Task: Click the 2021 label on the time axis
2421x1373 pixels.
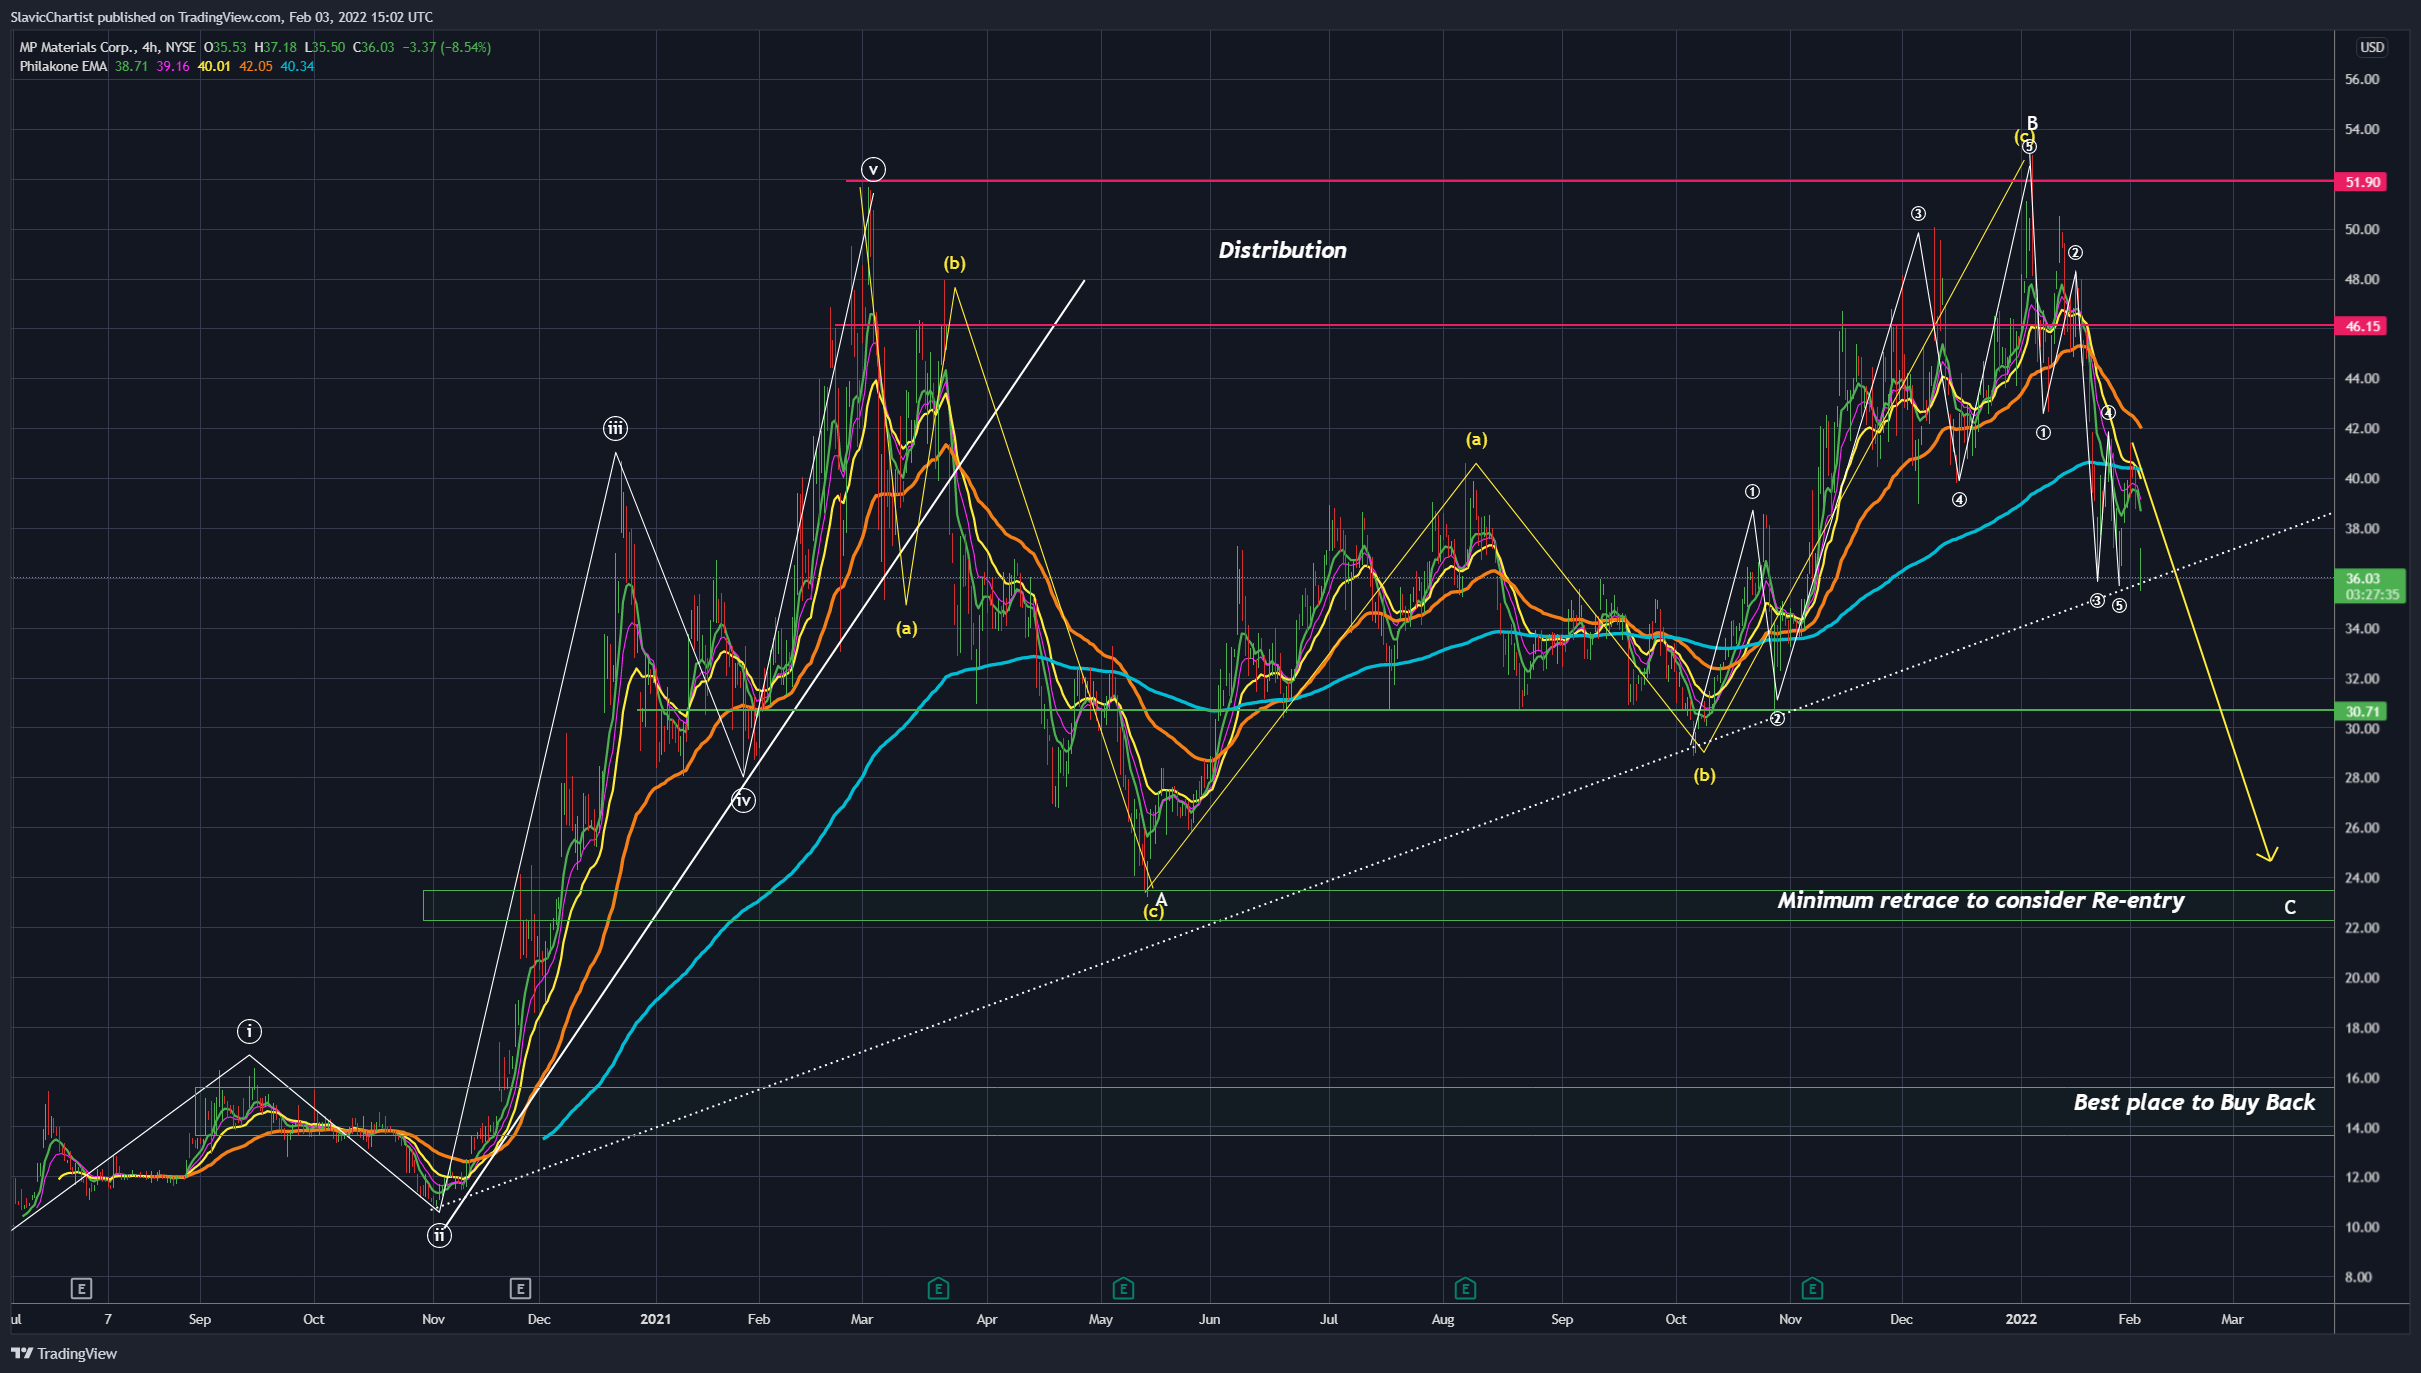Action: coord(655,1319)
